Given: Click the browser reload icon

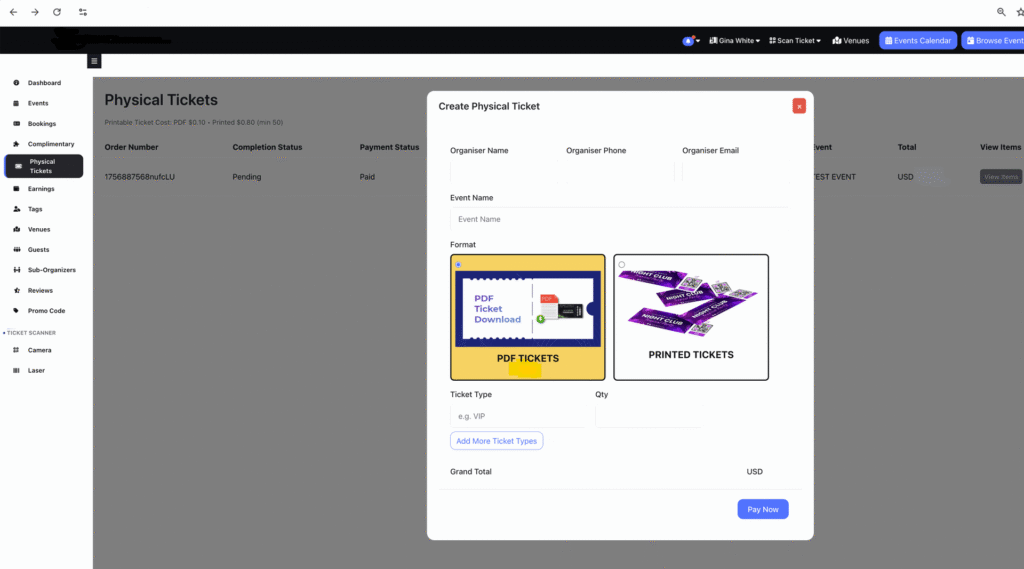Looking at the screenshot, I should 57,12.
